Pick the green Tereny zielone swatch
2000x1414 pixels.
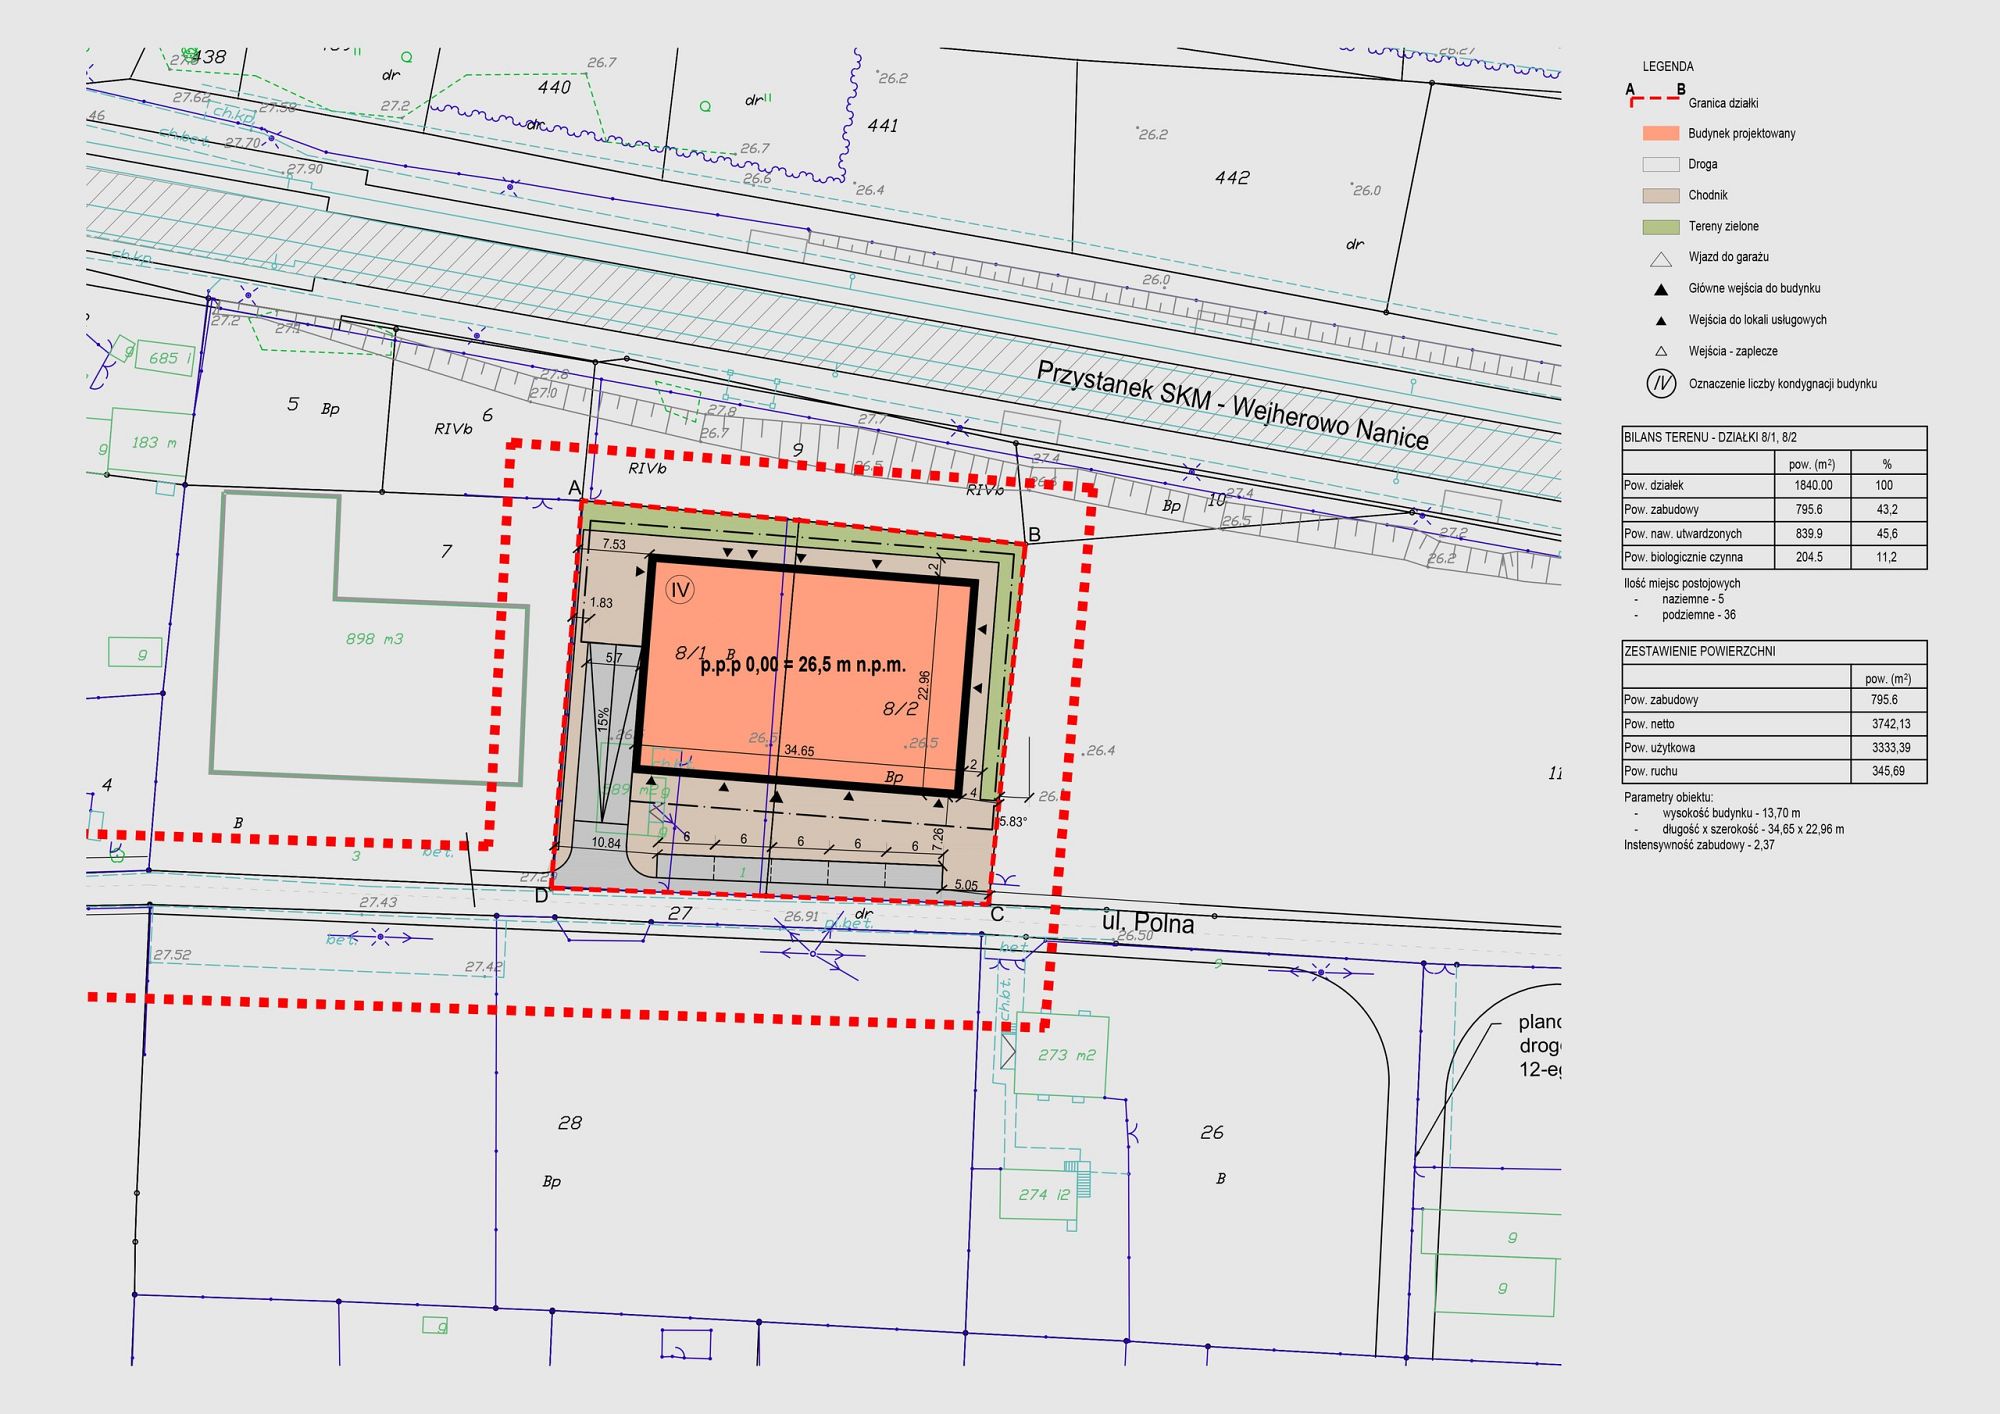coord(1661,227)
